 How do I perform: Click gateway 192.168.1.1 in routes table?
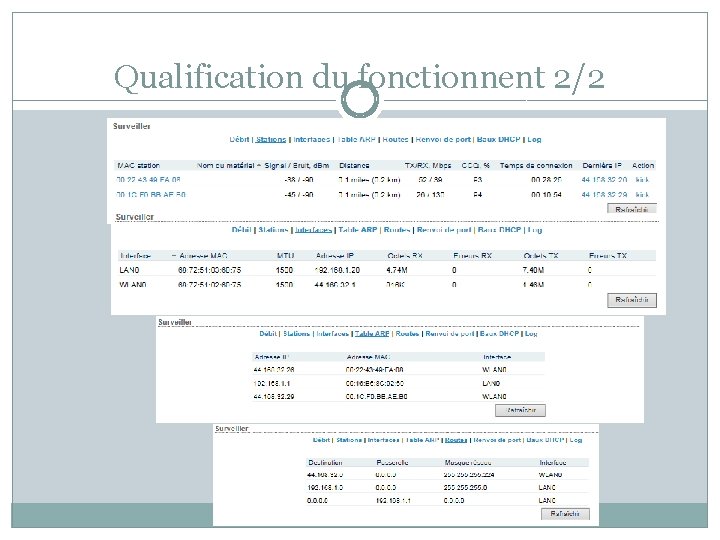click(x=393, y=501)
